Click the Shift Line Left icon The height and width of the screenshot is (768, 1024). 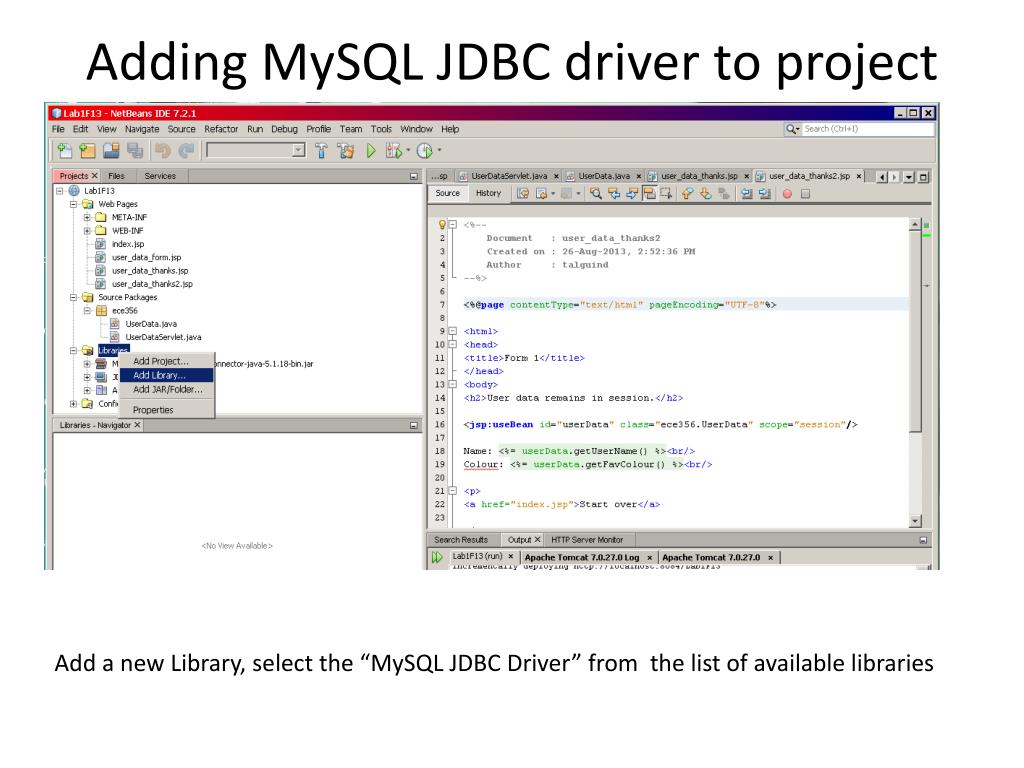(746, 193)
